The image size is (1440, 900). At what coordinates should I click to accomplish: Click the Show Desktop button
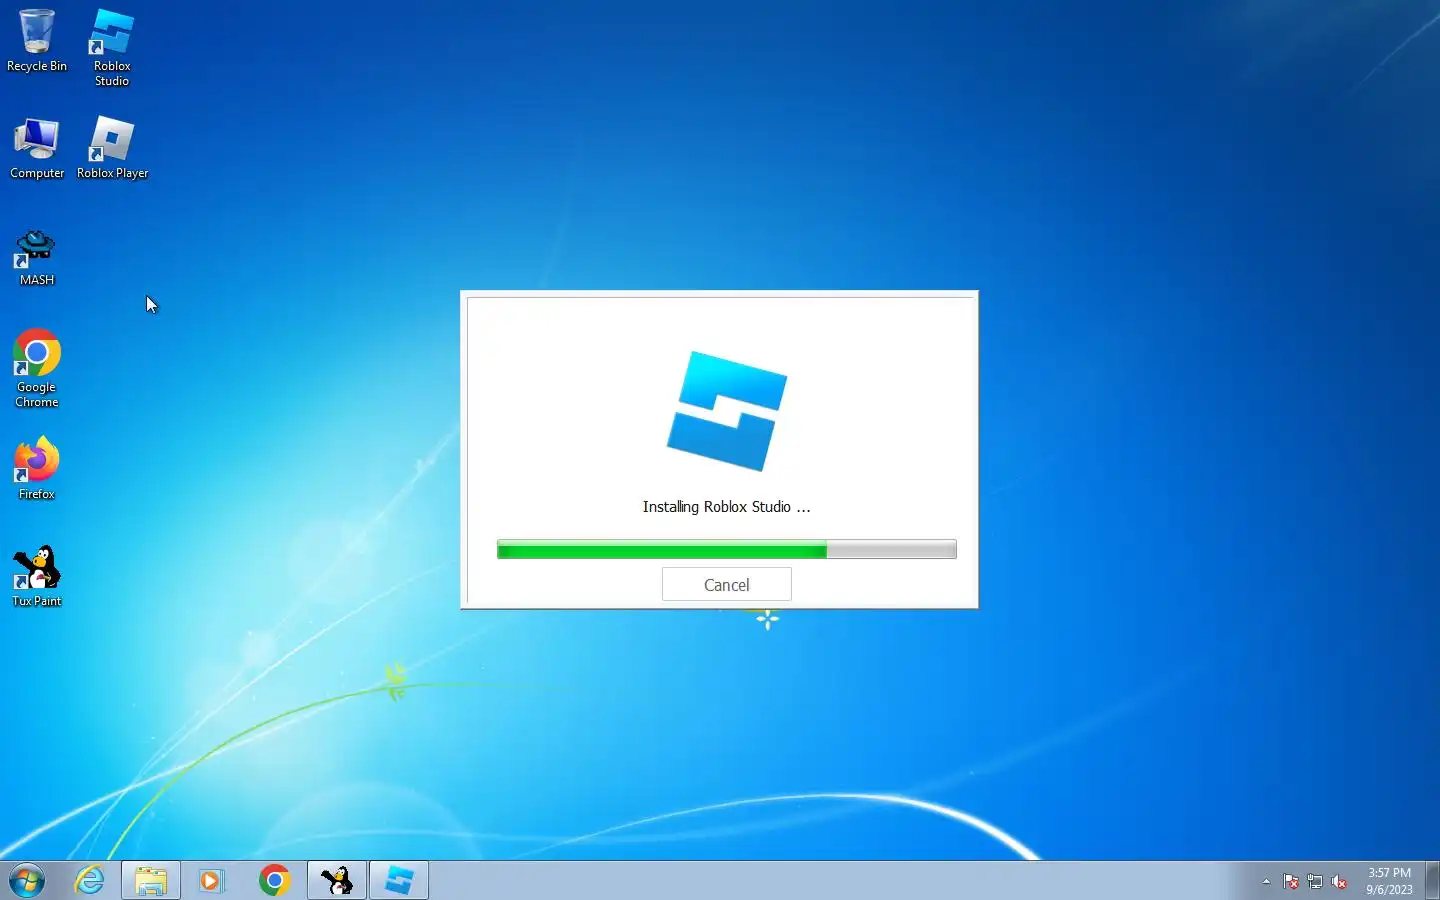point(1432,881)
